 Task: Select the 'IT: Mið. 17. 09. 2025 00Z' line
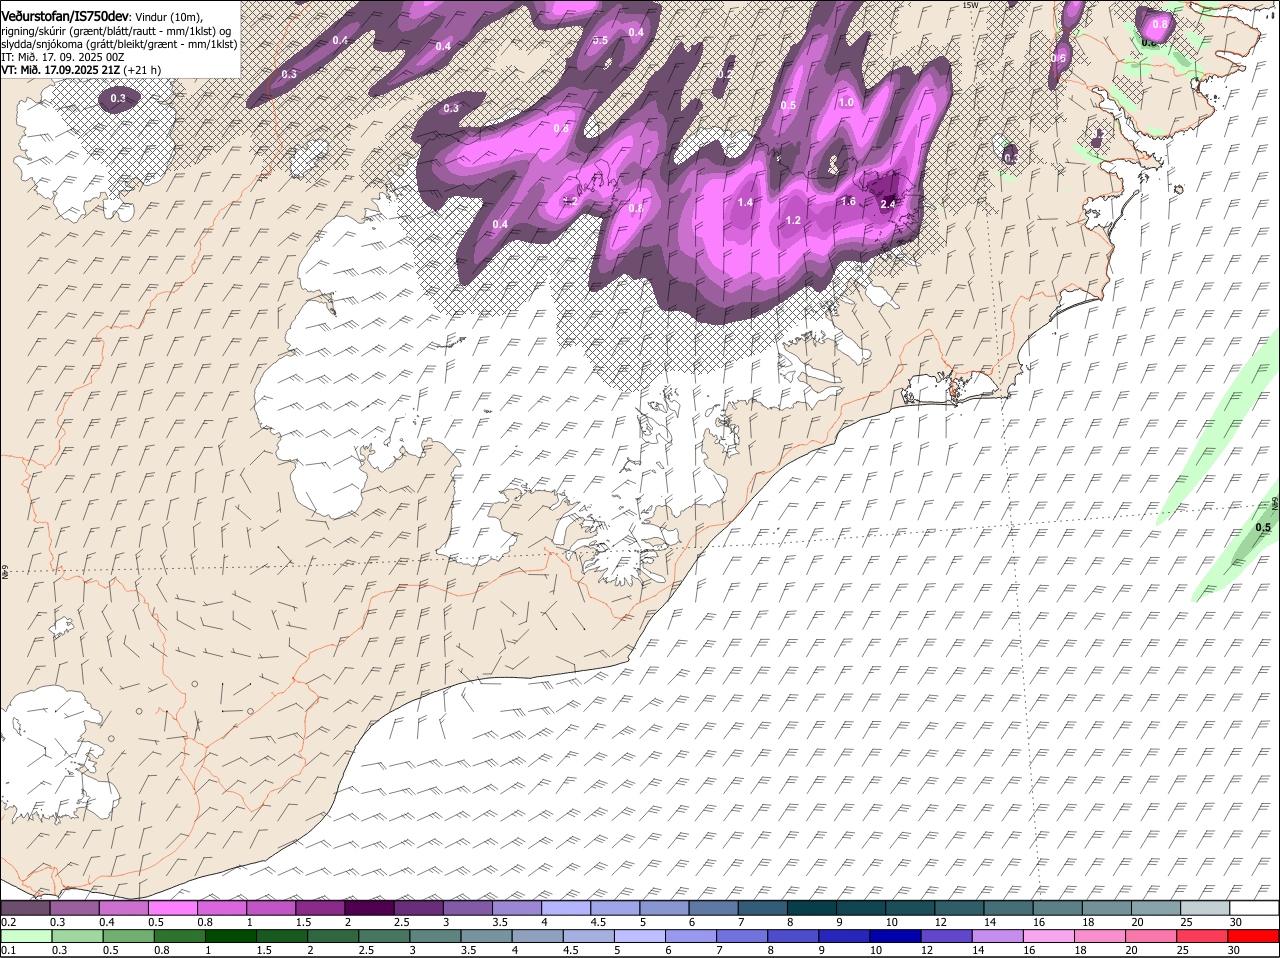click(x=63, y=57)
